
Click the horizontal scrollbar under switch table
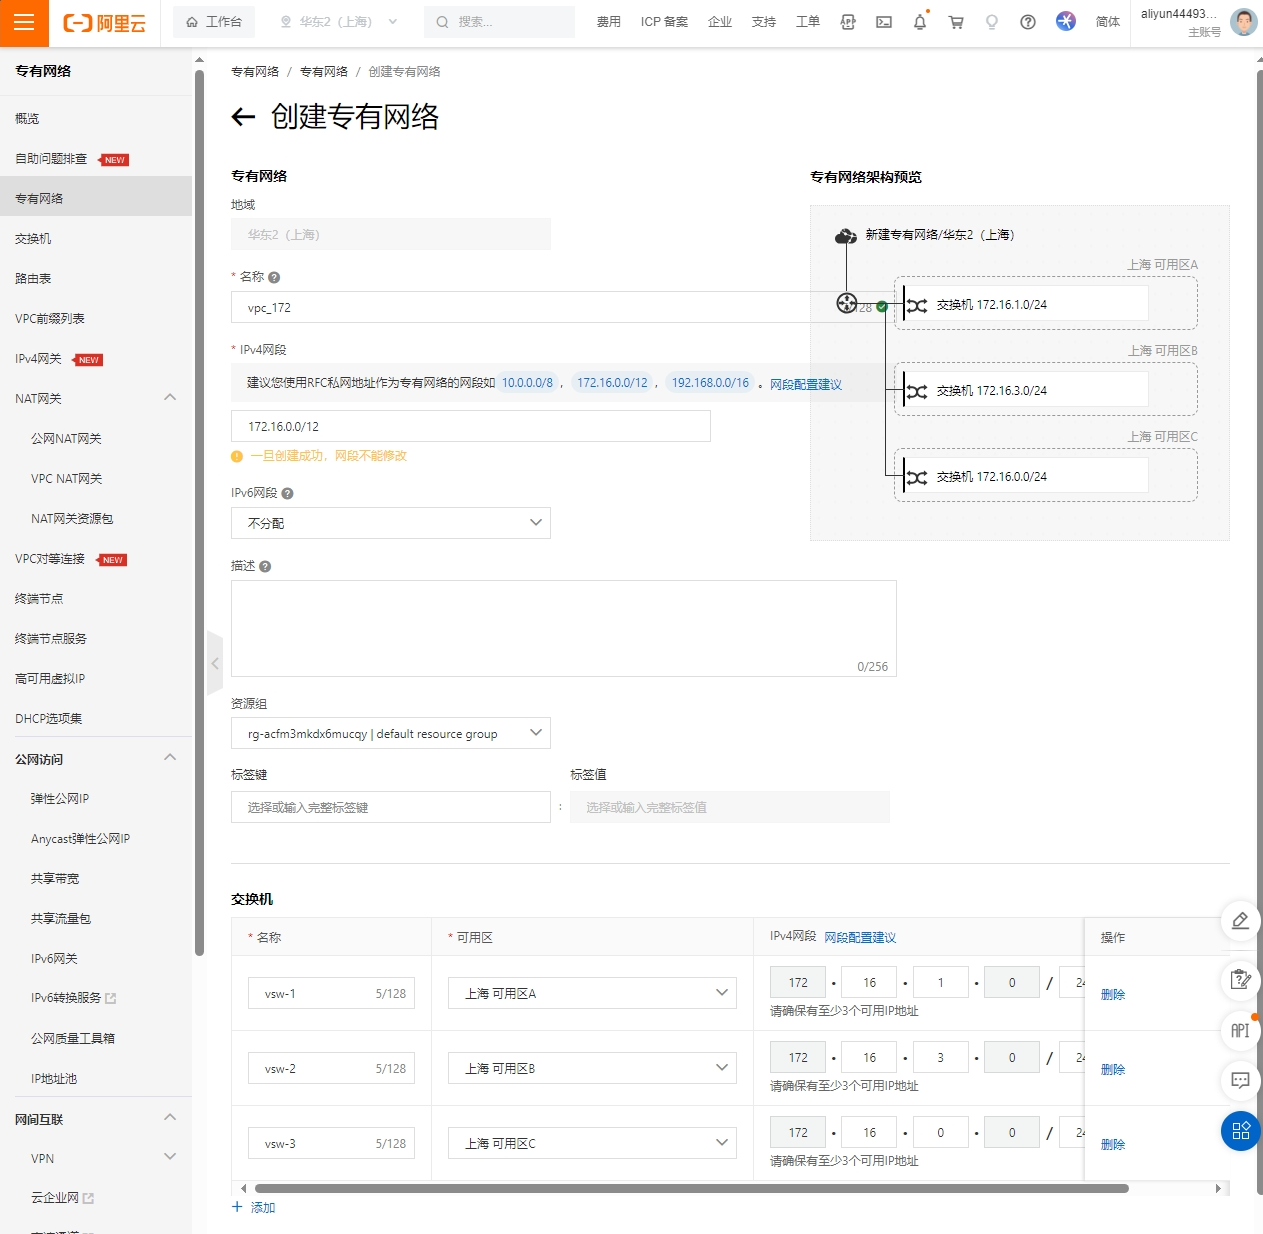(x=690, y=1189)
